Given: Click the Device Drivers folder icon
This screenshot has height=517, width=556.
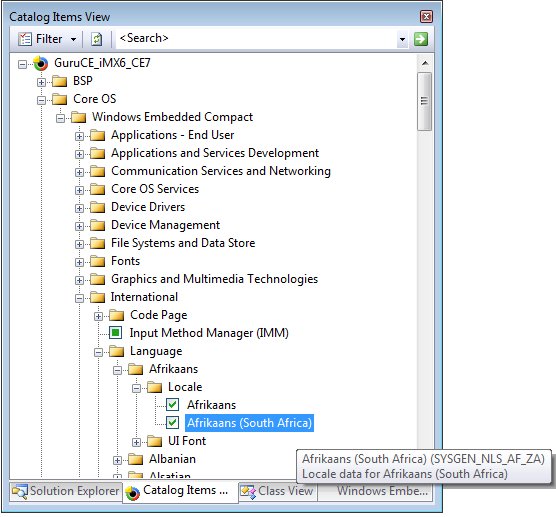Looking at the screenshot, I should 98,207.
